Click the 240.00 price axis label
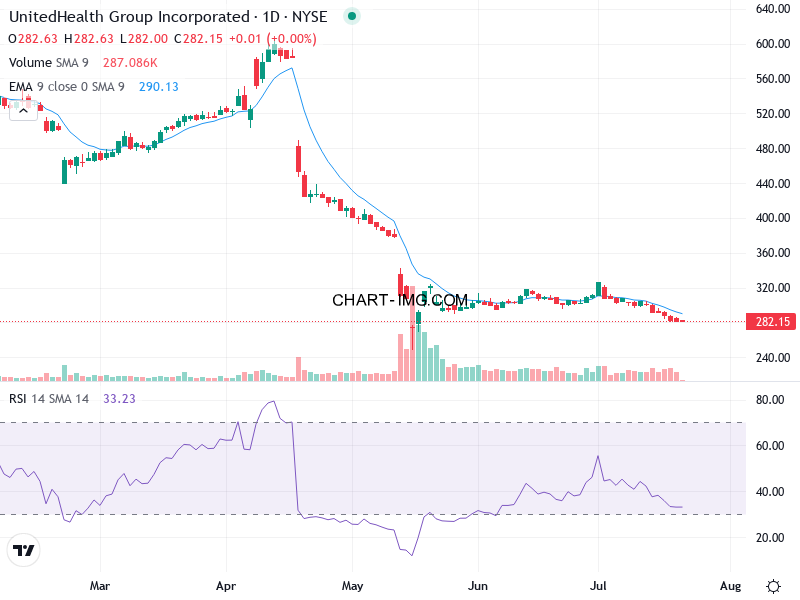The image size is (800, 600). pos(773,358)
